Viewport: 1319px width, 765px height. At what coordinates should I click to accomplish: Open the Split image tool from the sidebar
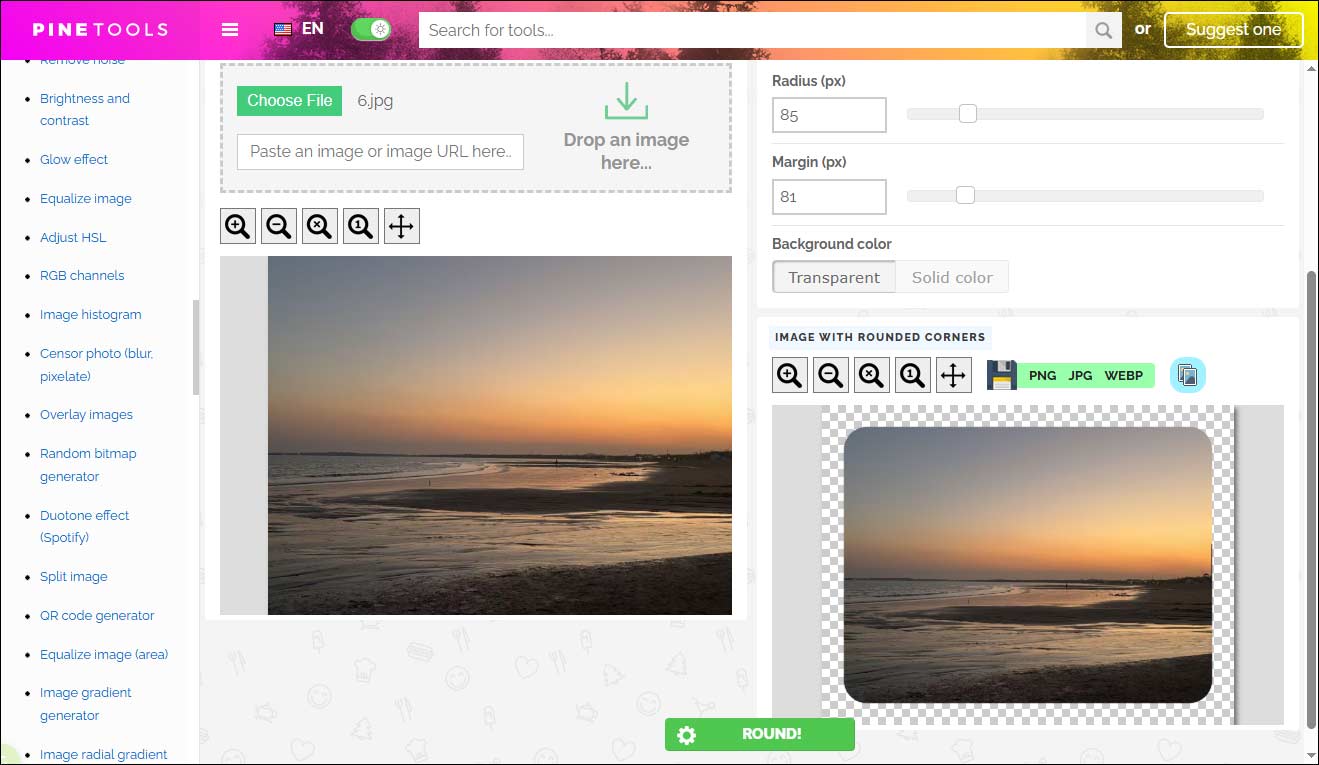[73, 576]
